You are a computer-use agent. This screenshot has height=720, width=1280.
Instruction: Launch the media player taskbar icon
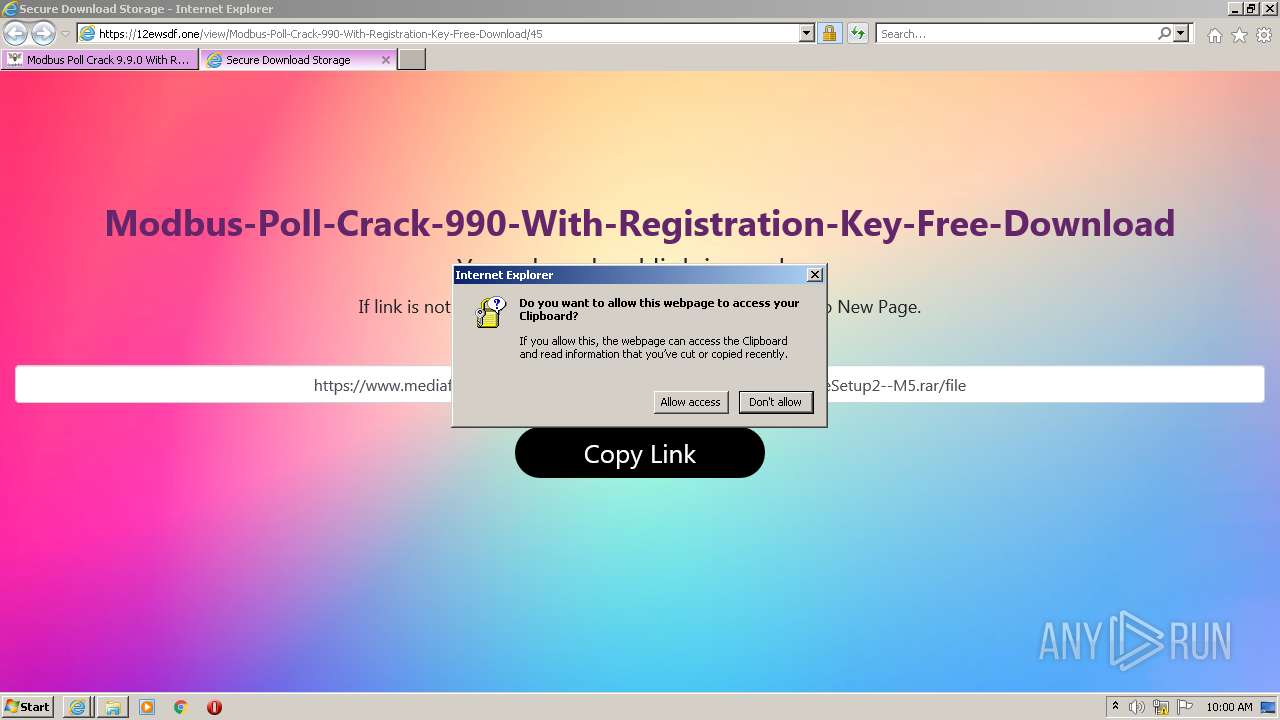pos(147,707)
